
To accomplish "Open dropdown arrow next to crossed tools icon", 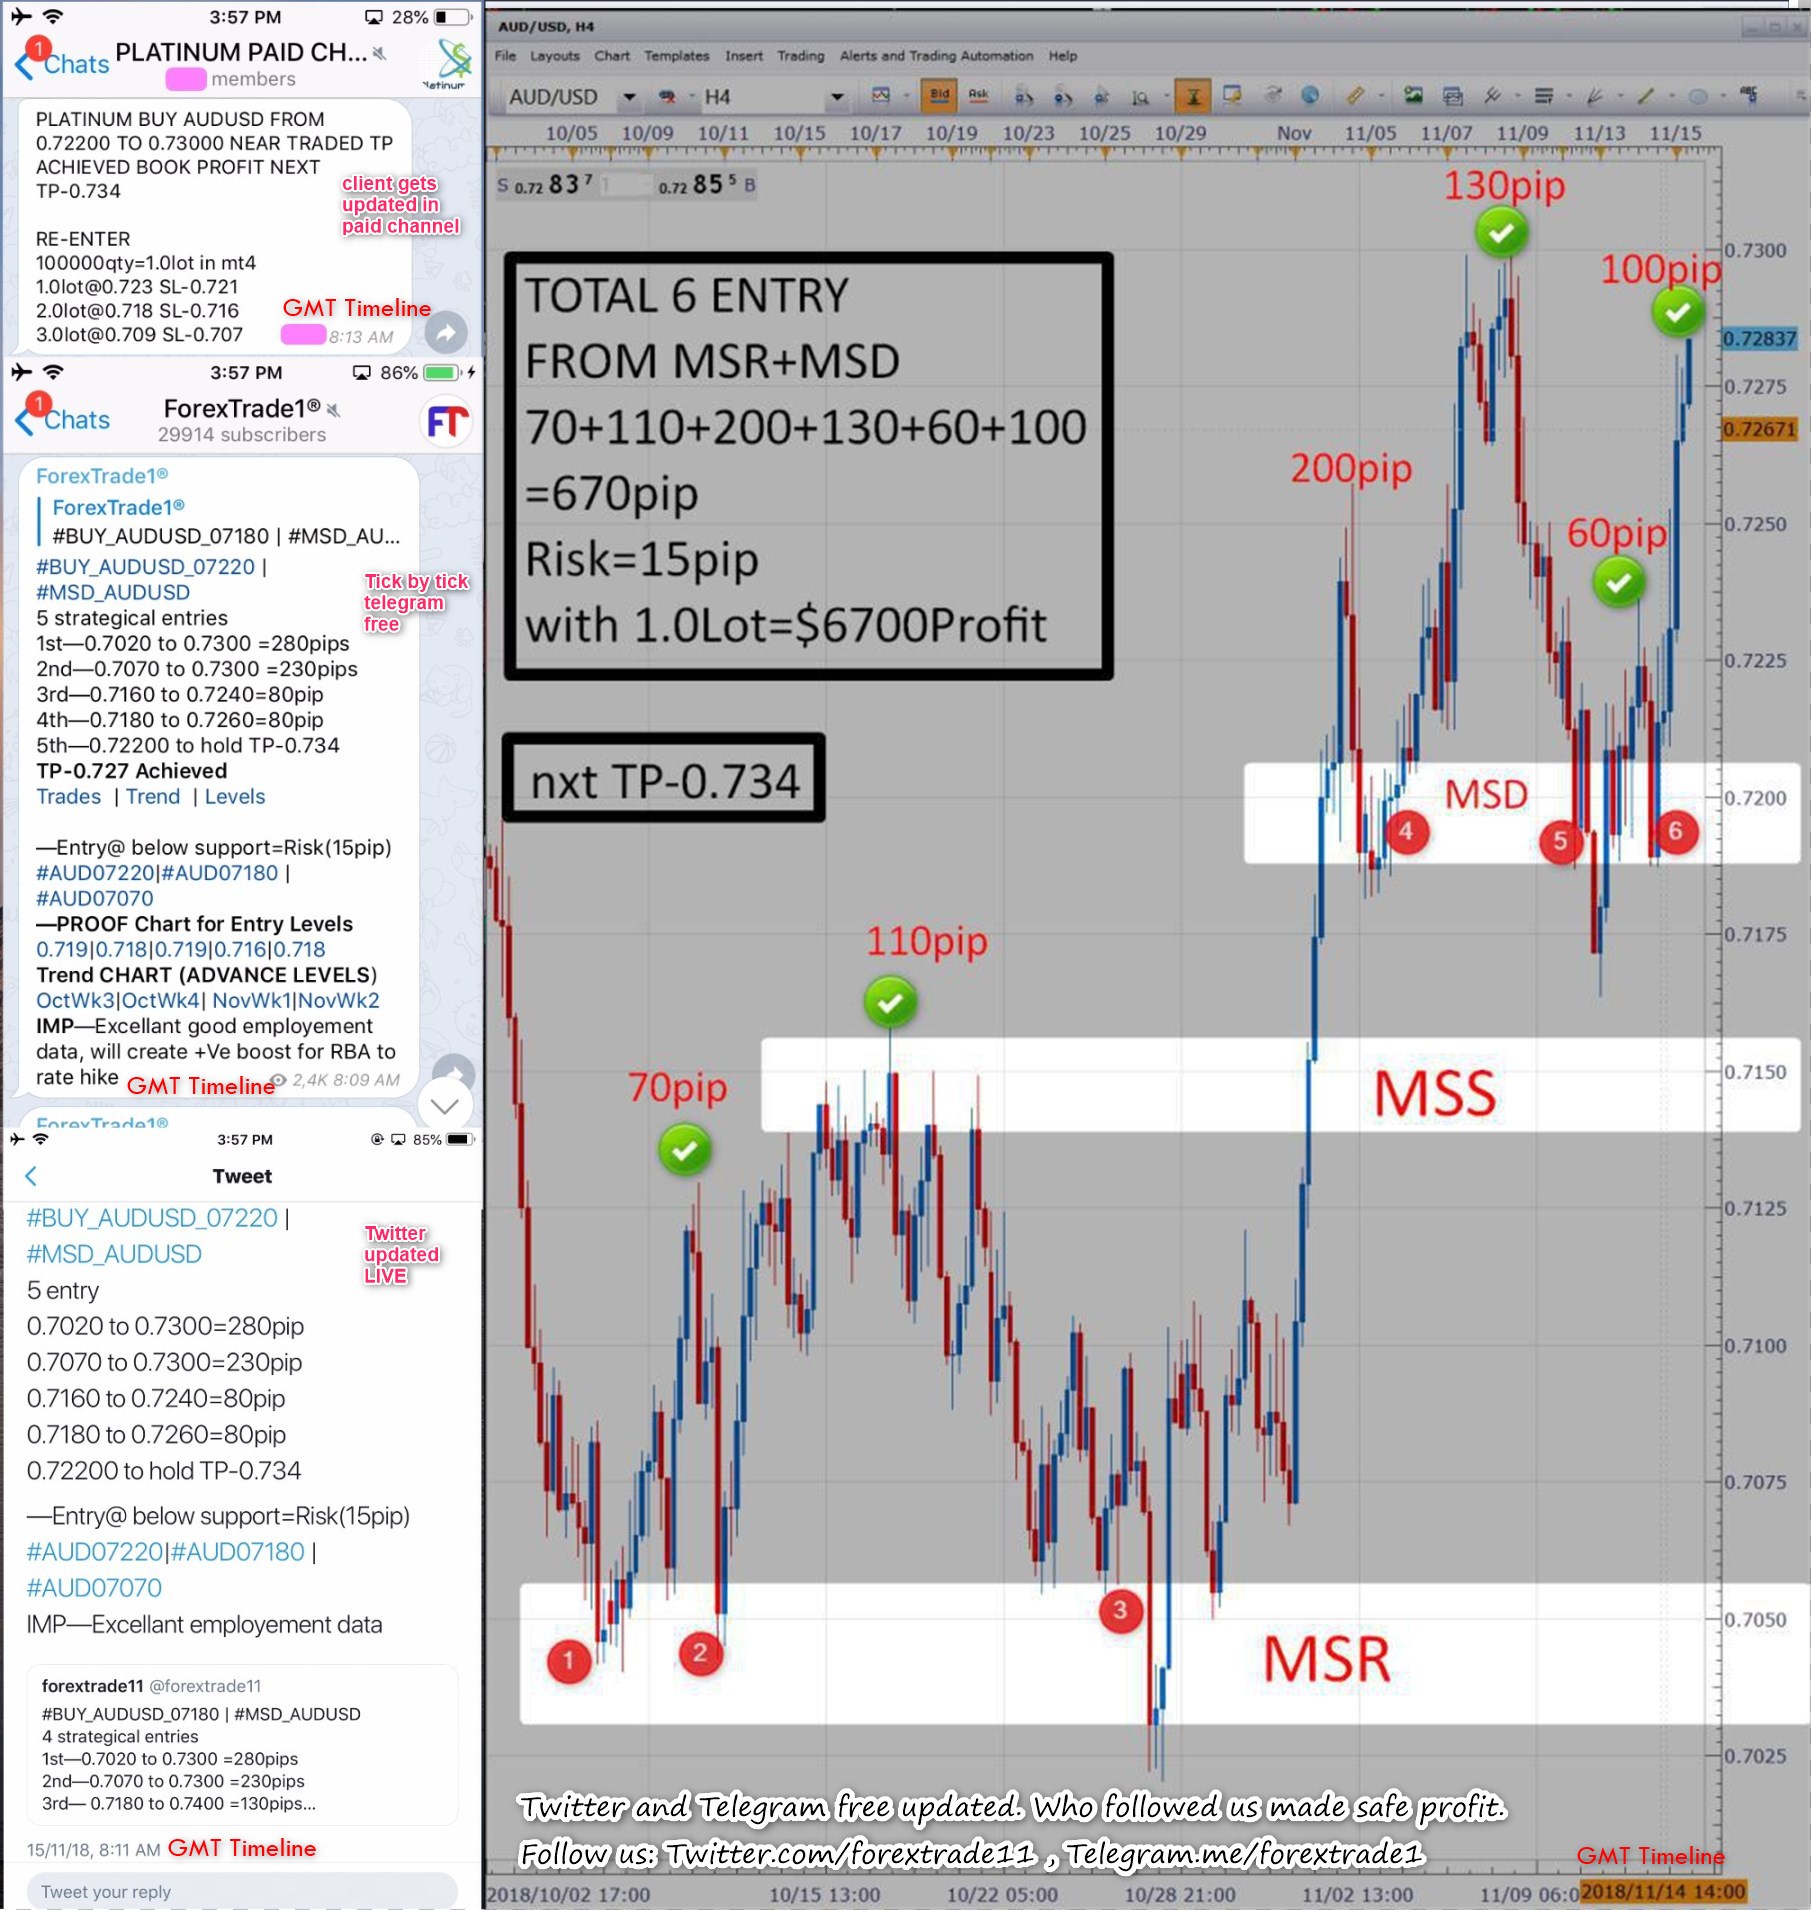I will click(1518, 97).
